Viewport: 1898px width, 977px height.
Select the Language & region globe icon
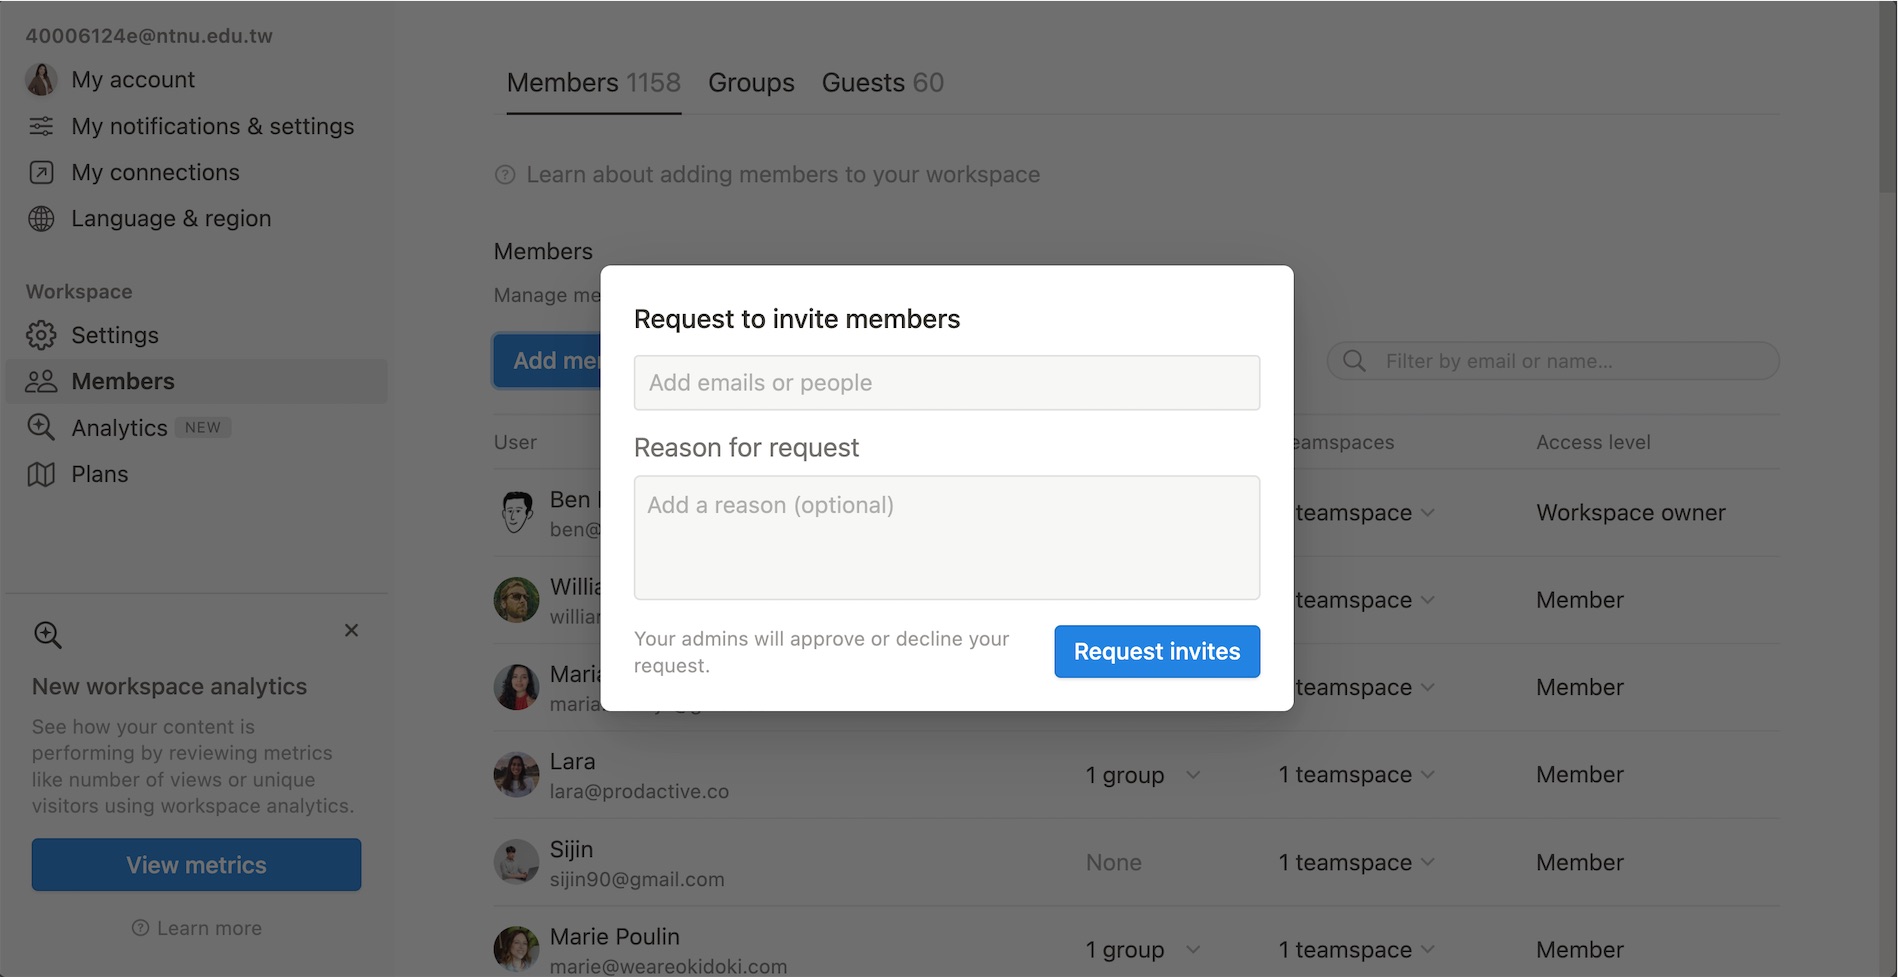coord(41,218)
